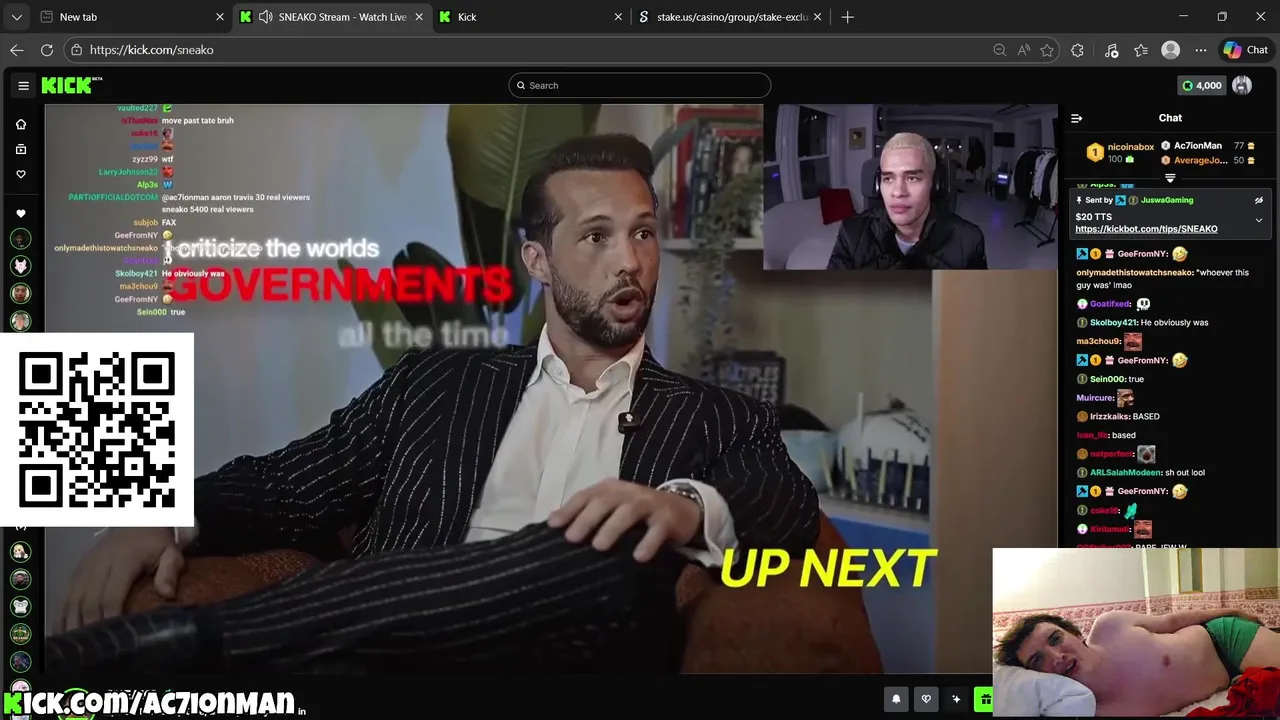Screen dimensions: 1280x720
Task: Open the Kick hamburger menu
Action: coord(23,85)
